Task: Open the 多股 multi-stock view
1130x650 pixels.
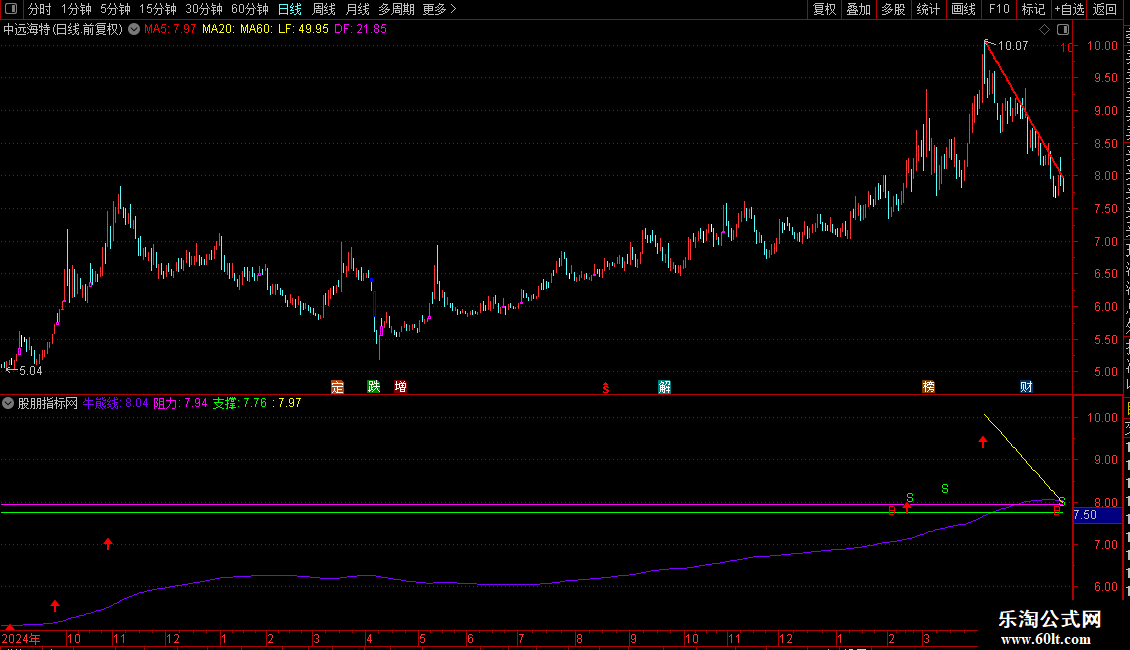Action: (893, 9)
